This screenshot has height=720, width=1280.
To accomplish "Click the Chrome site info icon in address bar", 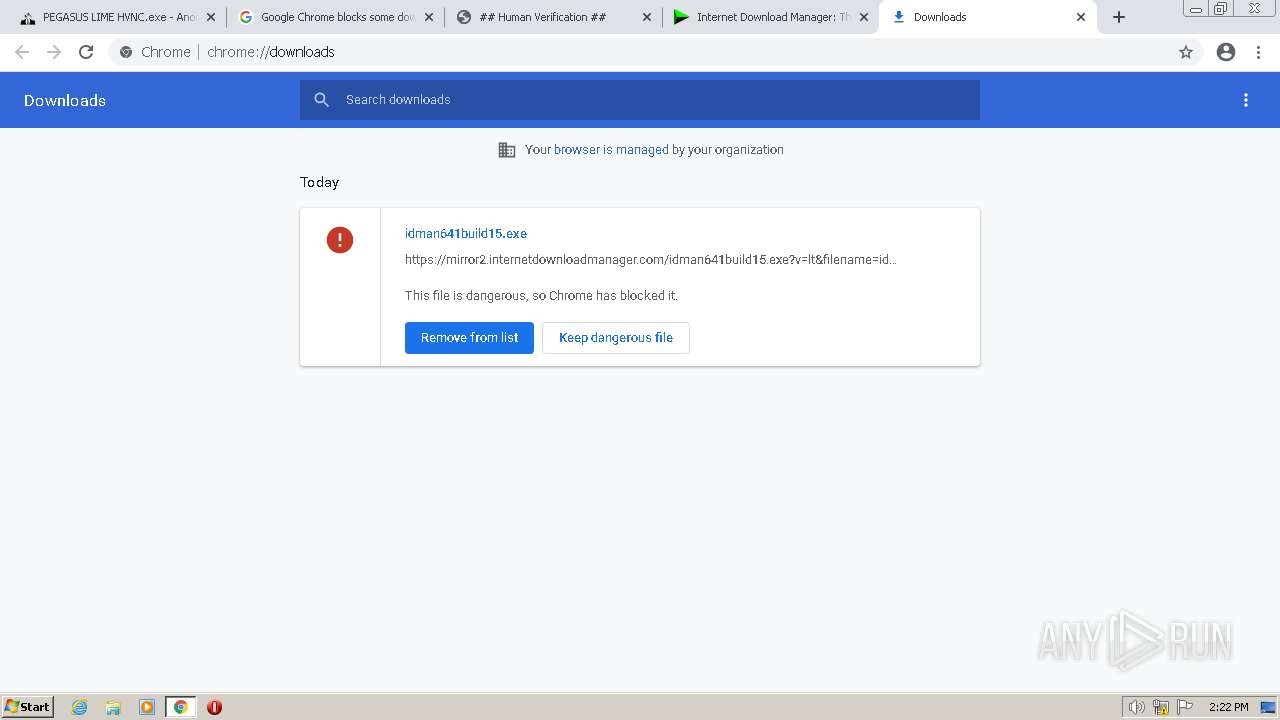I will tap(126, 52).
